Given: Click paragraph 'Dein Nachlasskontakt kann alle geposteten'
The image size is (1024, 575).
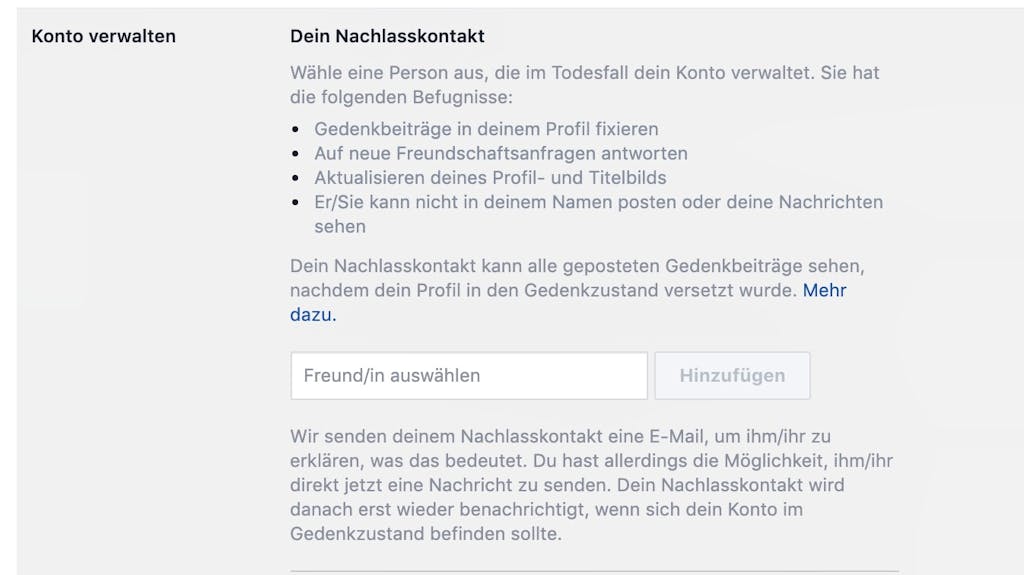Looking at the screenshot, I should pos(577,291).
